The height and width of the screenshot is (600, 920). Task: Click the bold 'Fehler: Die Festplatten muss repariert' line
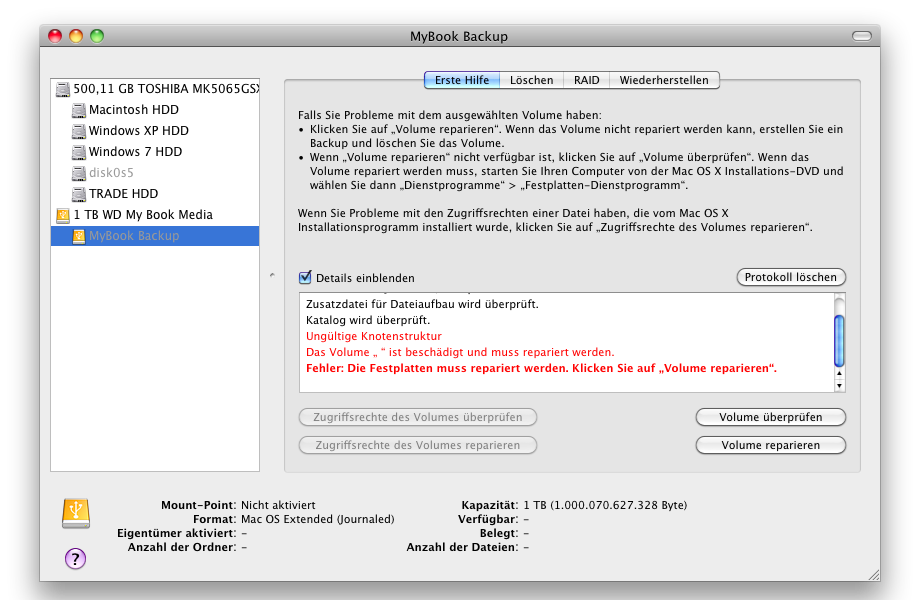point(541,368)
